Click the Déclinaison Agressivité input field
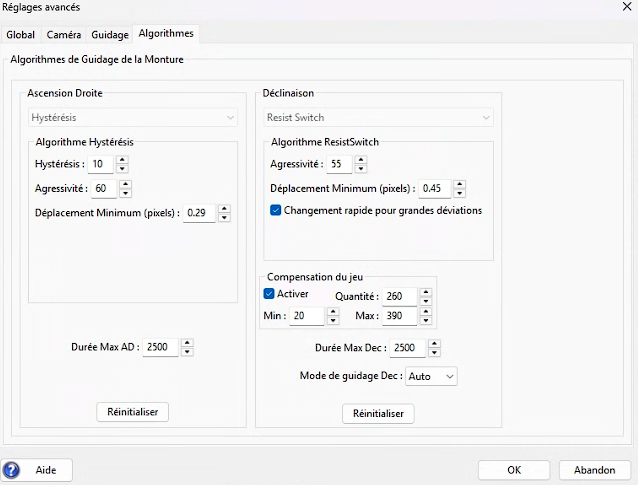Image resolution: width=638 pixels, height=485 pixels. click(x=339, y=164)
